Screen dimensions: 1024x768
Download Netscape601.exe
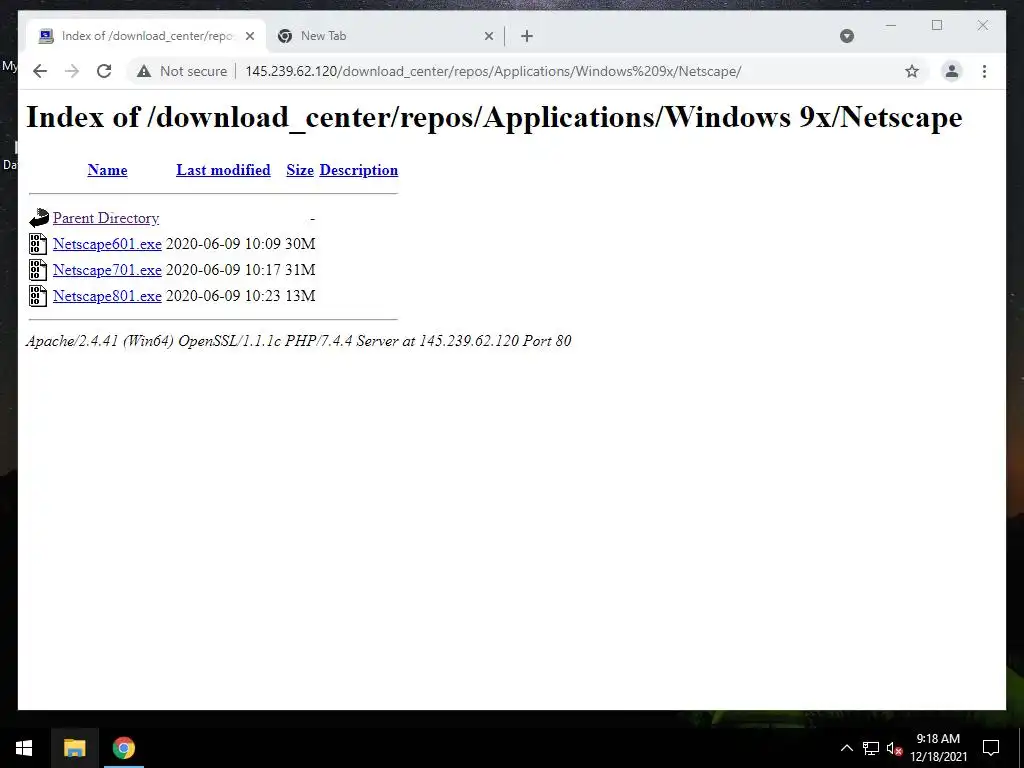(x=107, y=244)
